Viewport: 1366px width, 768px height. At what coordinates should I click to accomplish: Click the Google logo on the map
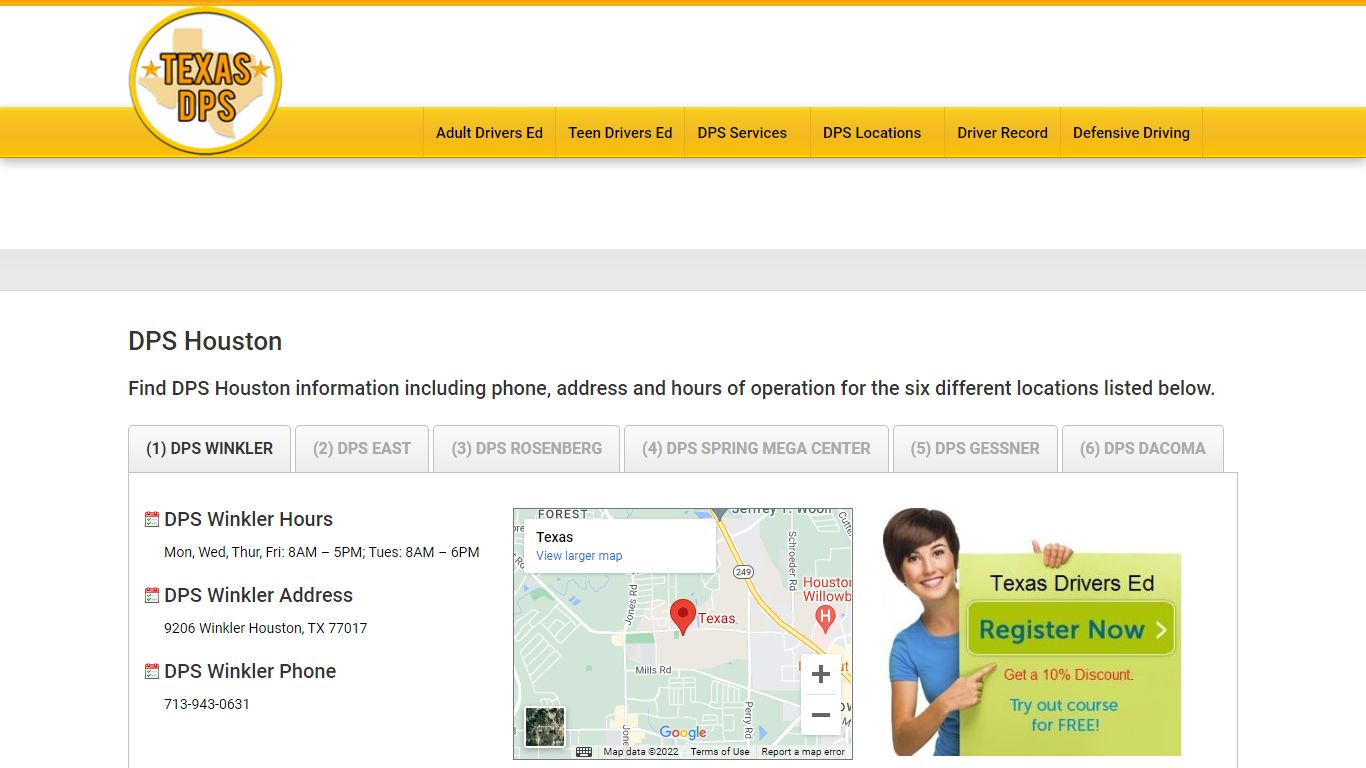[683, 733]
